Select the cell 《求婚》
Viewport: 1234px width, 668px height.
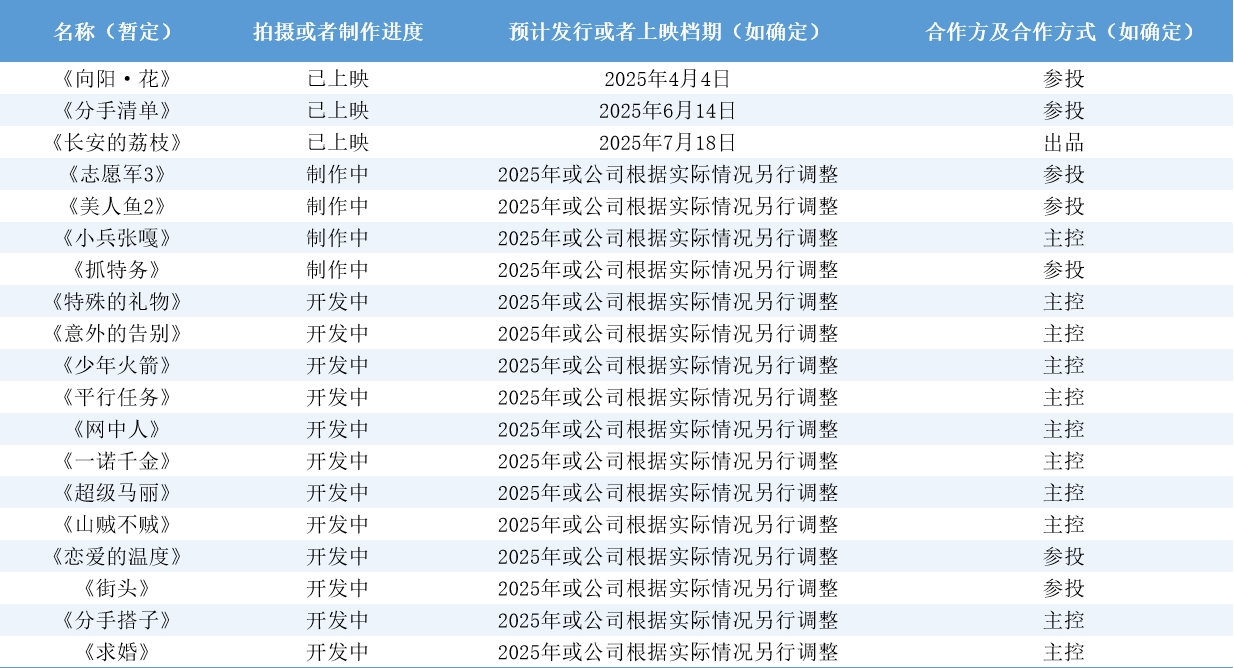116,652
